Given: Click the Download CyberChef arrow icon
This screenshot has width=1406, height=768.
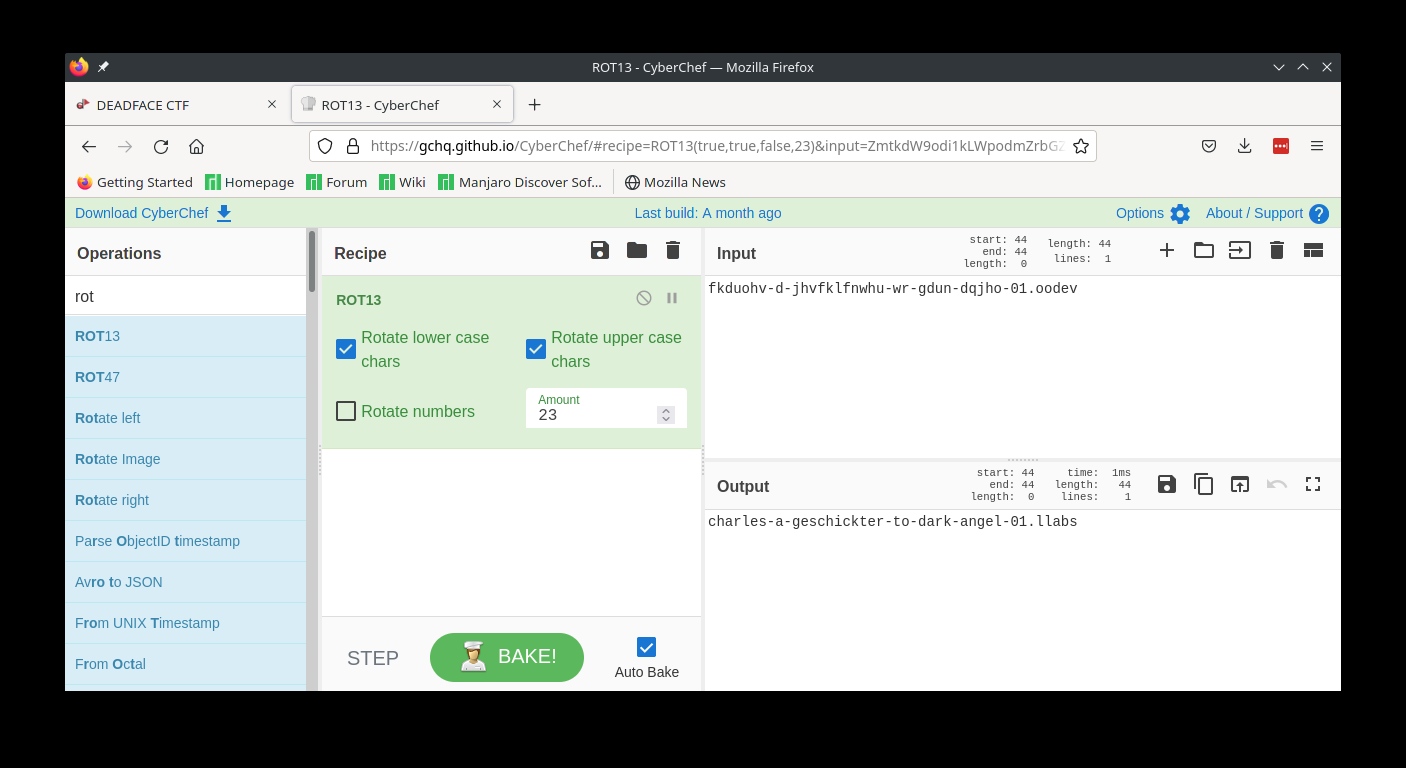Looking at the screenshot, I should pos(224,213).
